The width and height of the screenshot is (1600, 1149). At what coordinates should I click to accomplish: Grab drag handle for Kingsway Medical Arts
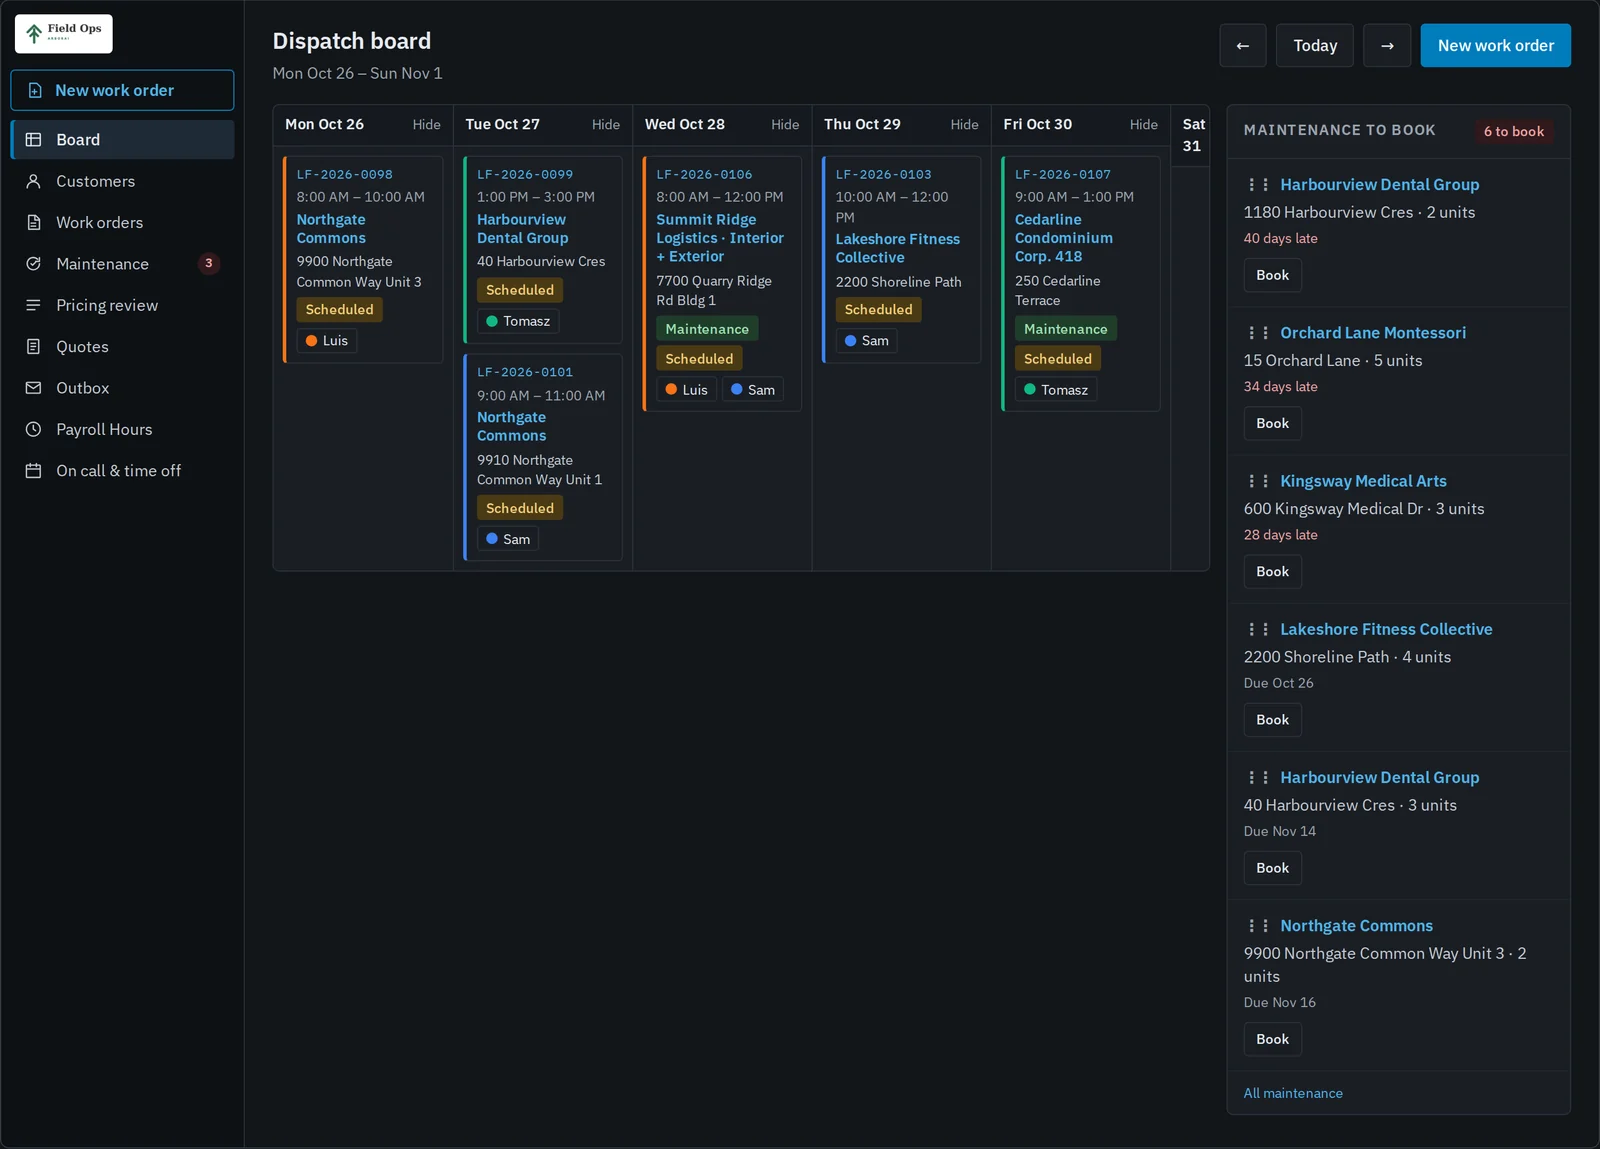click(x=1258, y=481)
